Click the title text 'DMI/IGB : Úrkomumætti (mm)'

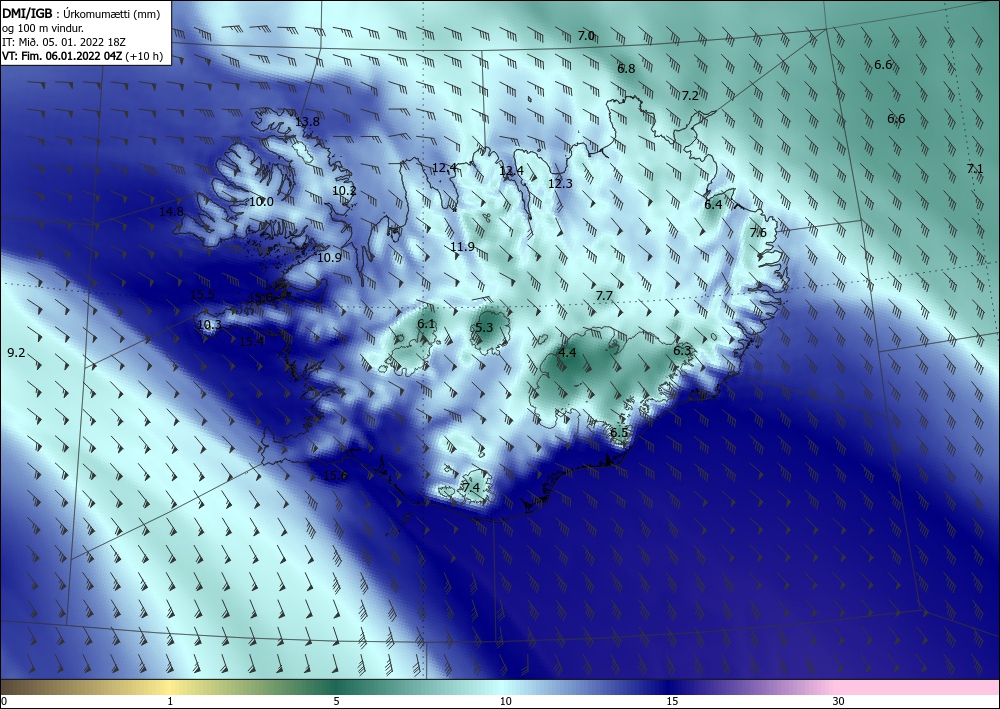click(80, 14)
